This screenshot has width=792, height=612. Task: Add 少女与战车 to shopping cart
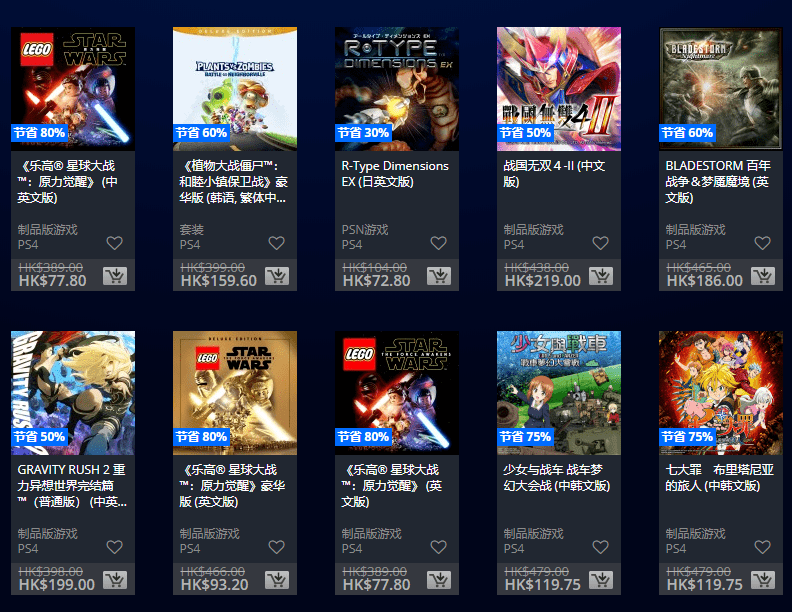601,580
